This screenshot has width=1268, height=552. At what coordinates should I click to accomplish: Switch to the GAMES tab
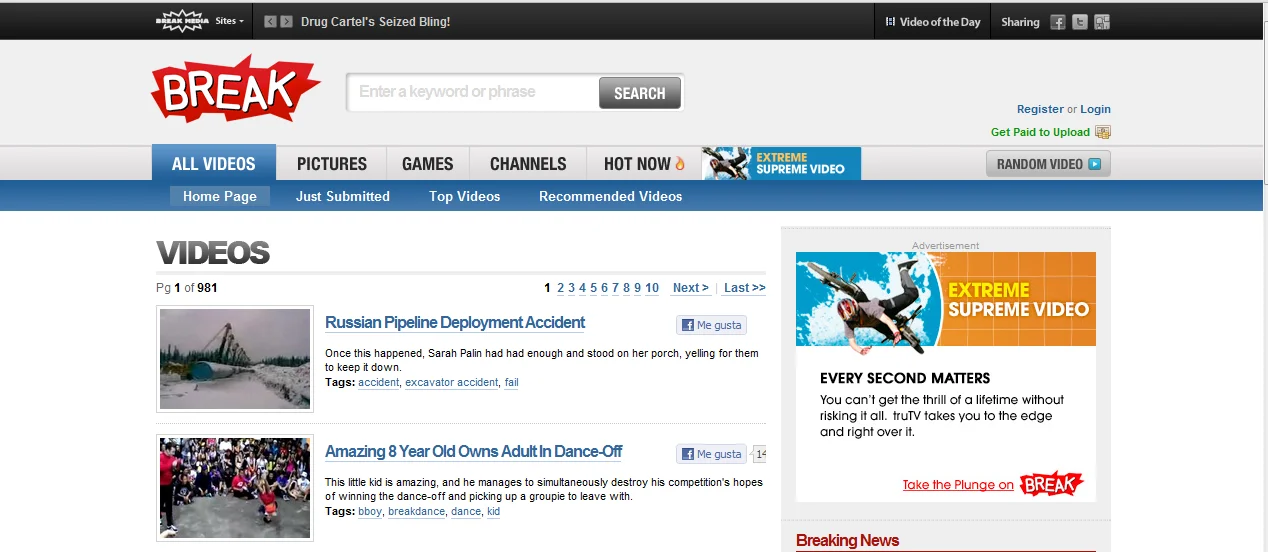428,164
